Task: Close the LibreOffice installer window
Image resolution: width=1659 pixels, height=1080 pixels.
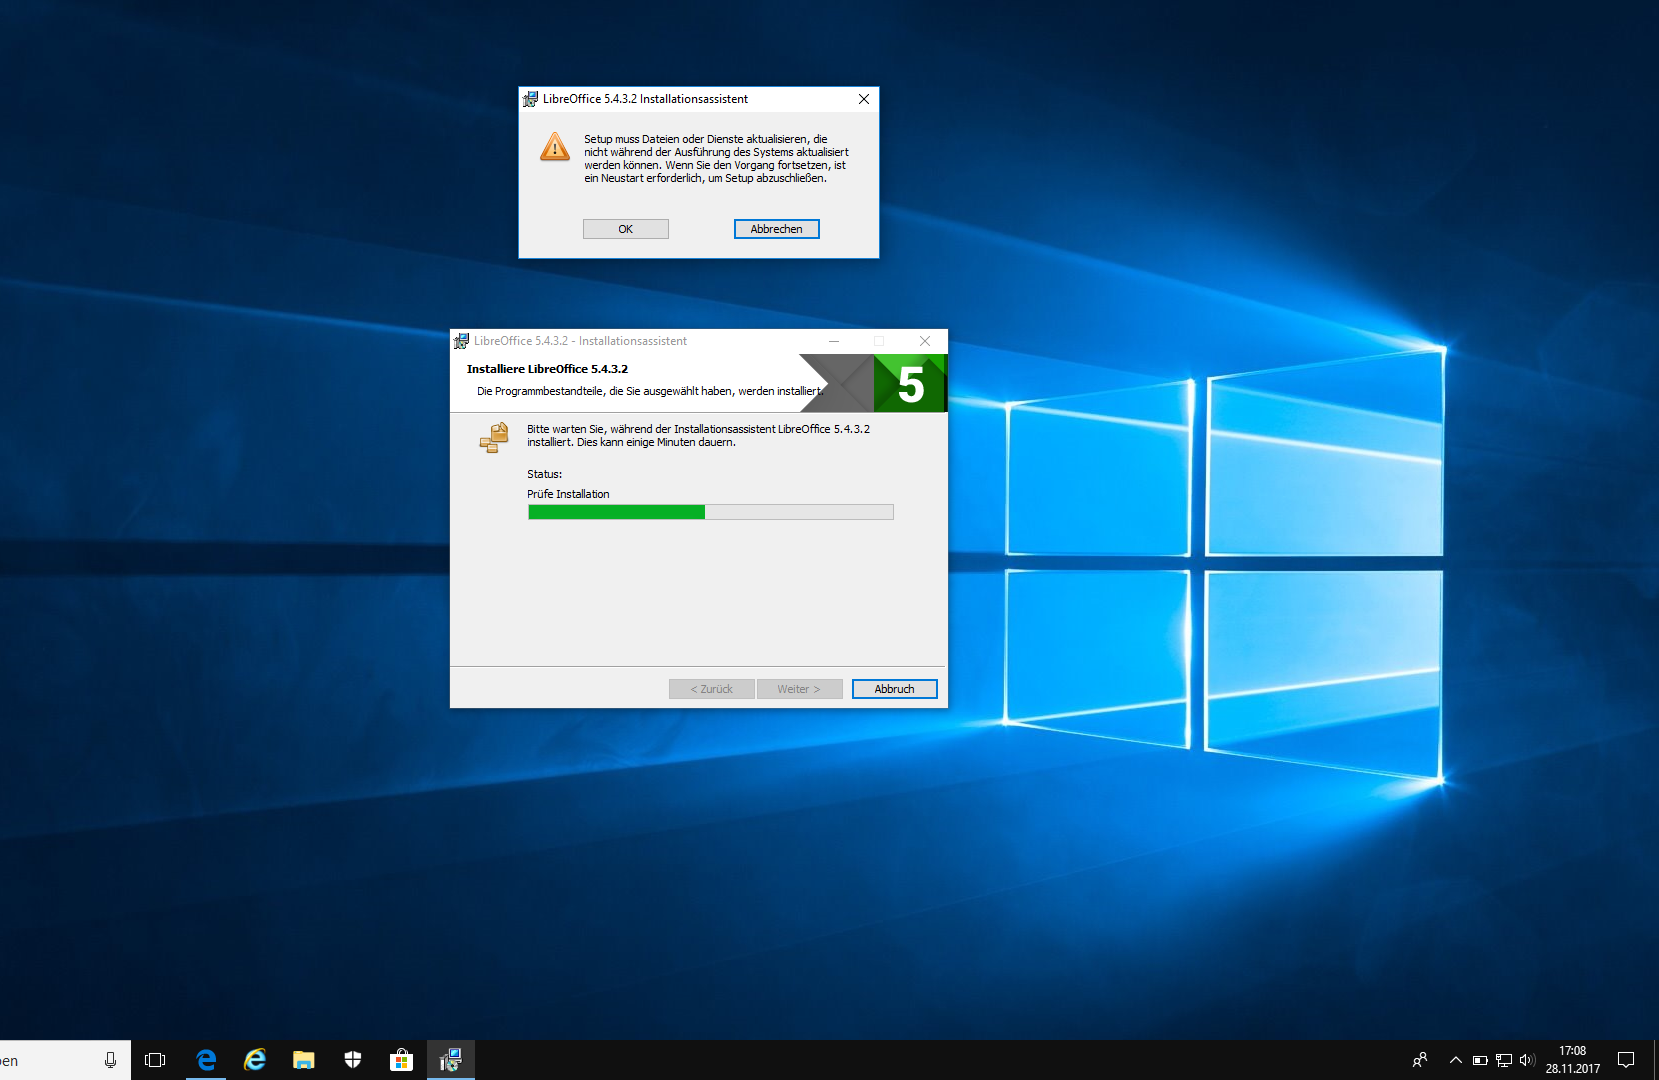Action: 925,341
